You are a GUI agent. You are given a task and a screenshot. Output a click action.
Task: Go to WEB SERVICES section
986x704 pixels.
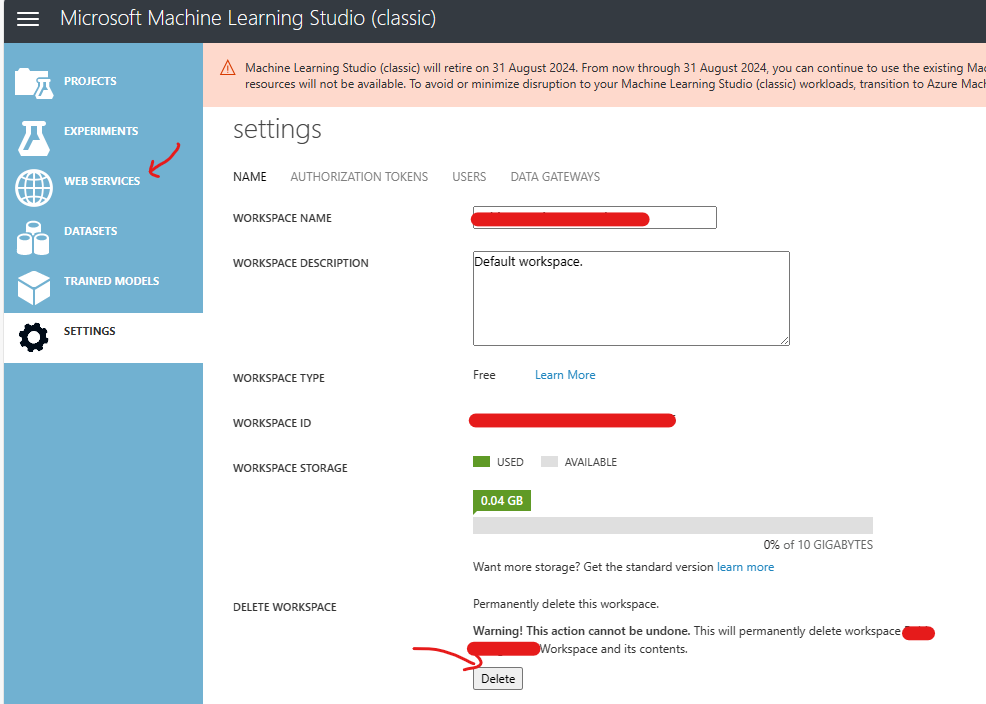click(102, 181)
